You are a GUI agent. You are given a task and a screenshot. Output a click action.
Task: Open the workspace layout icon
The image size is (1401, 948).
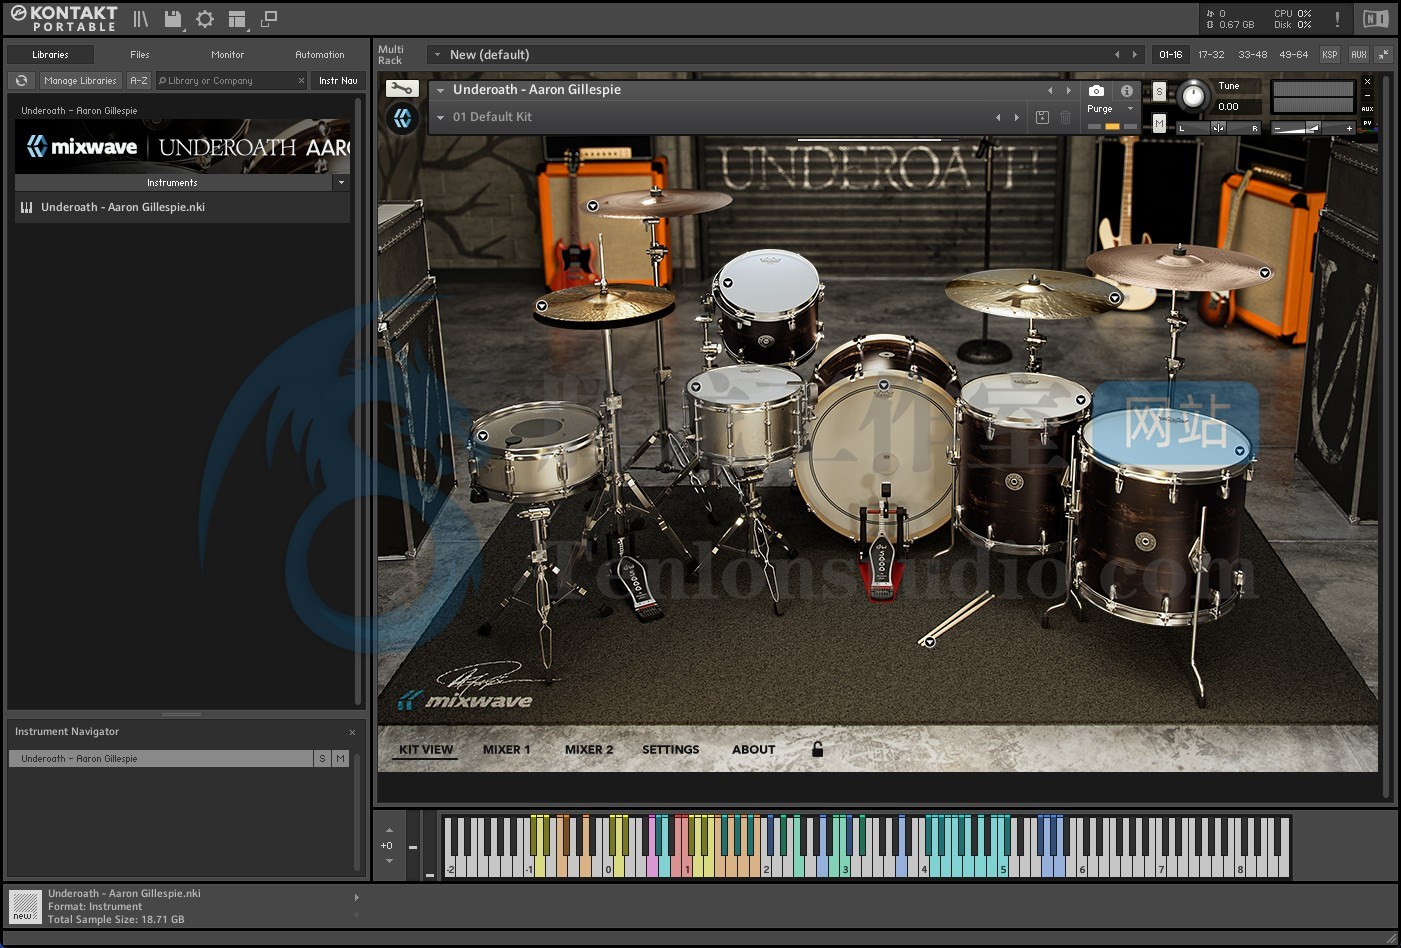click(237, 19)
